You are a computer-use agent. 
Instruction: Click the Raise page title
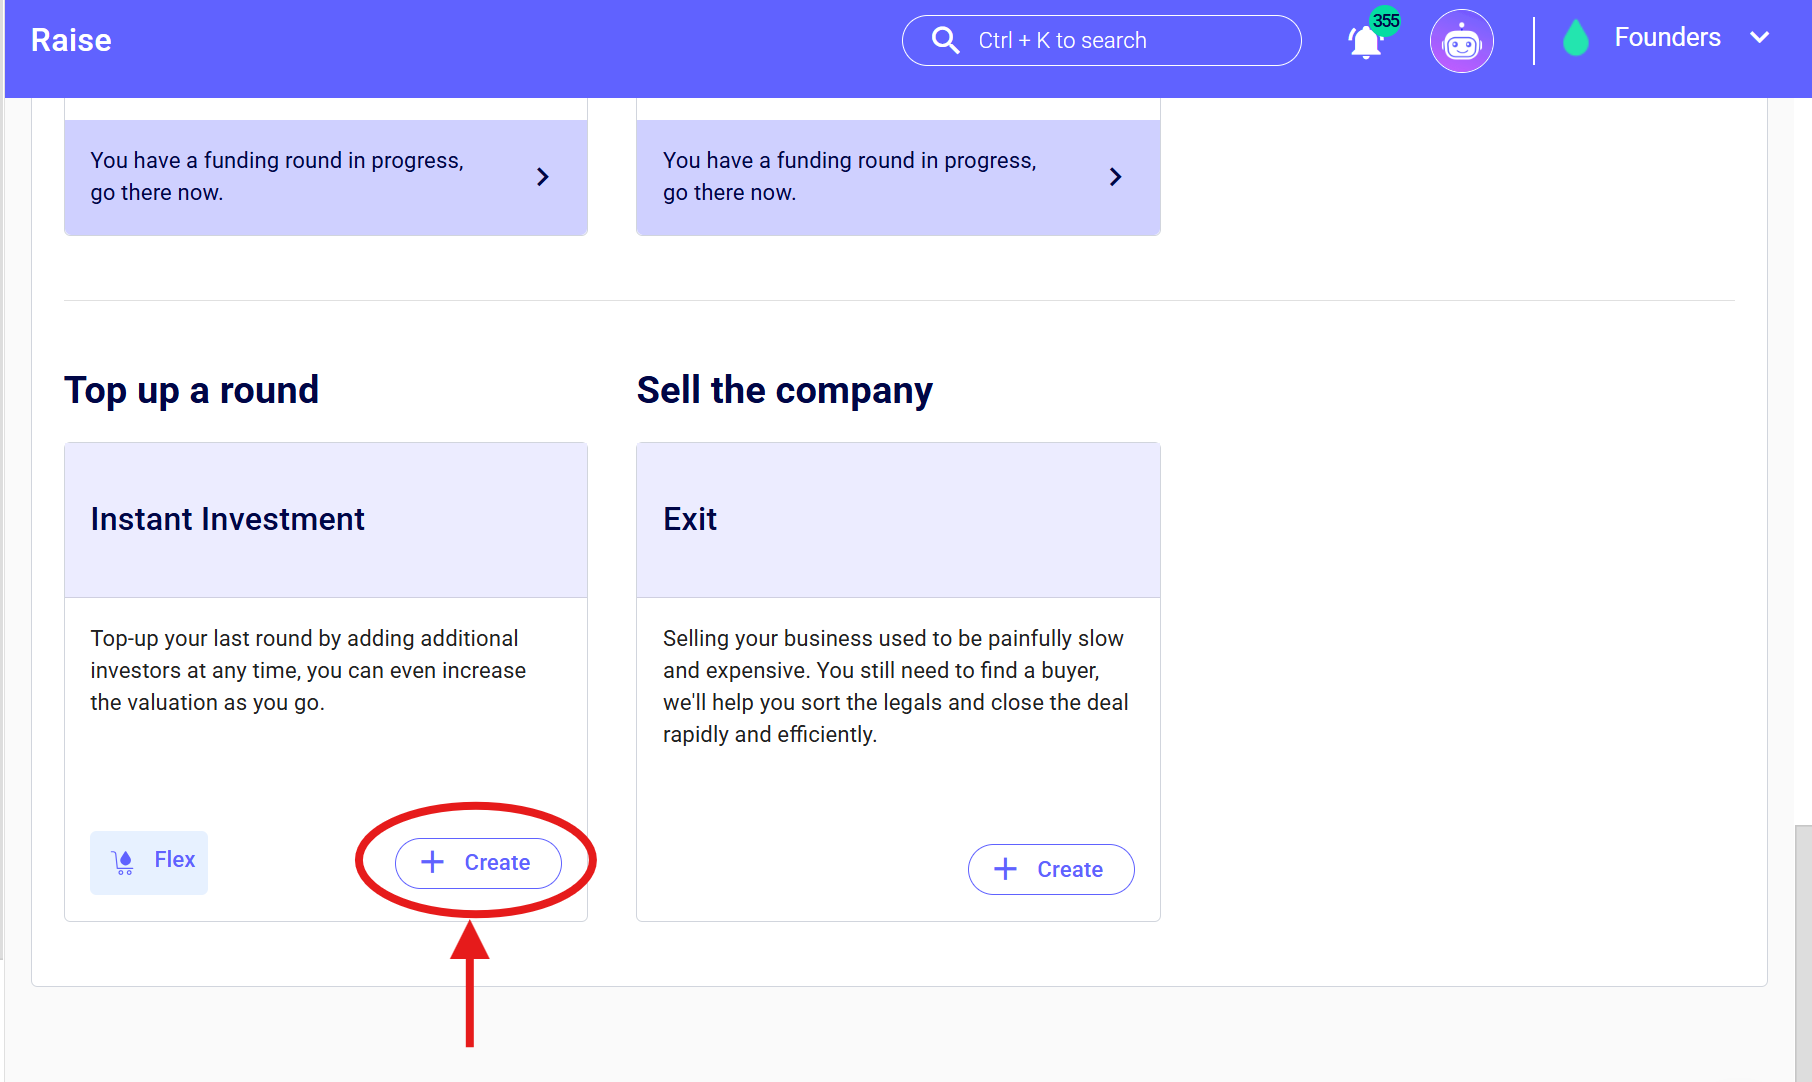71,40
